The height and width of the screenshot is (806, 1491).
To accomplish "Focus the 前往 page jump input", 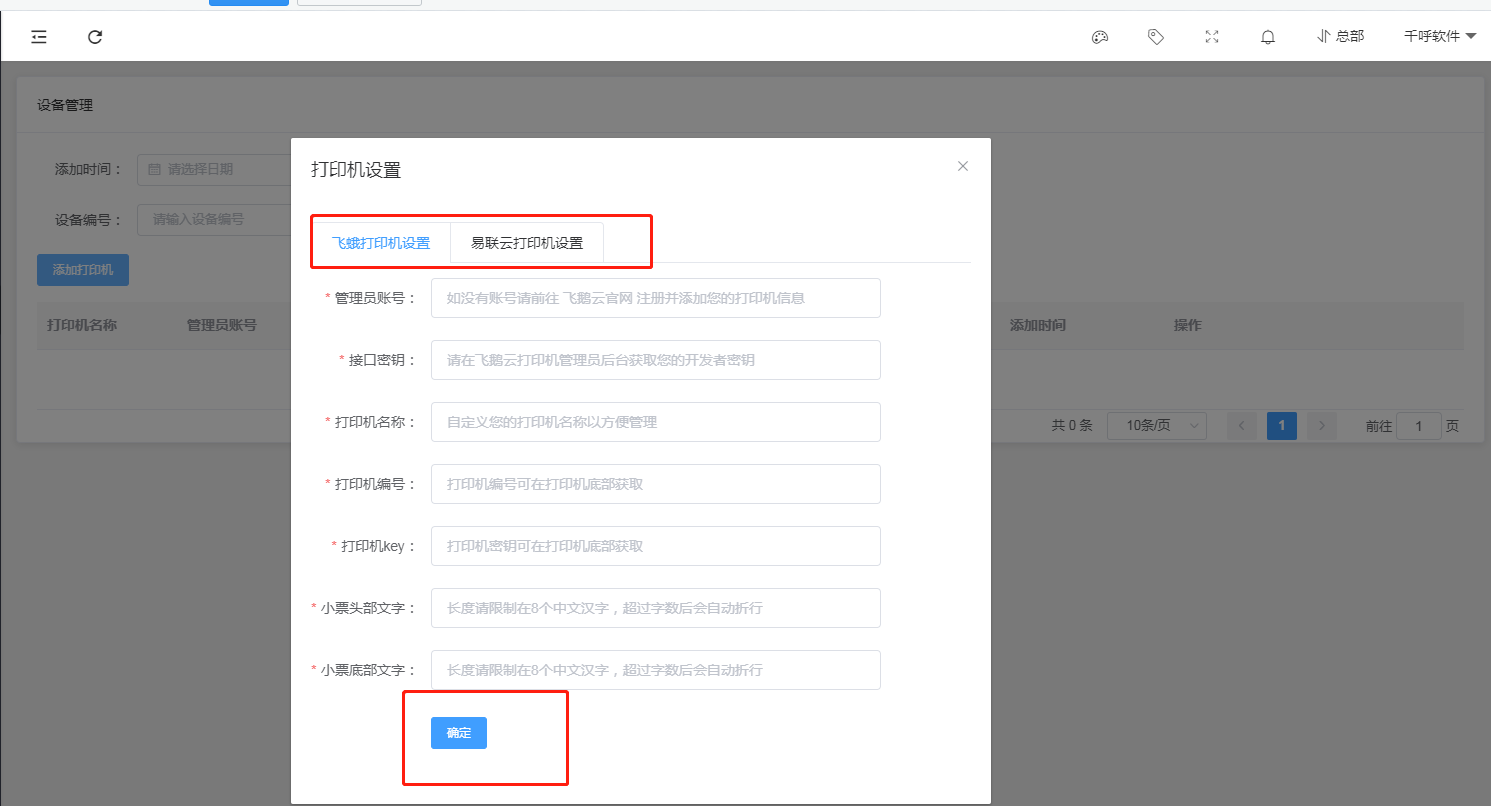I will pyautogui.click(x=1419, y=426).
